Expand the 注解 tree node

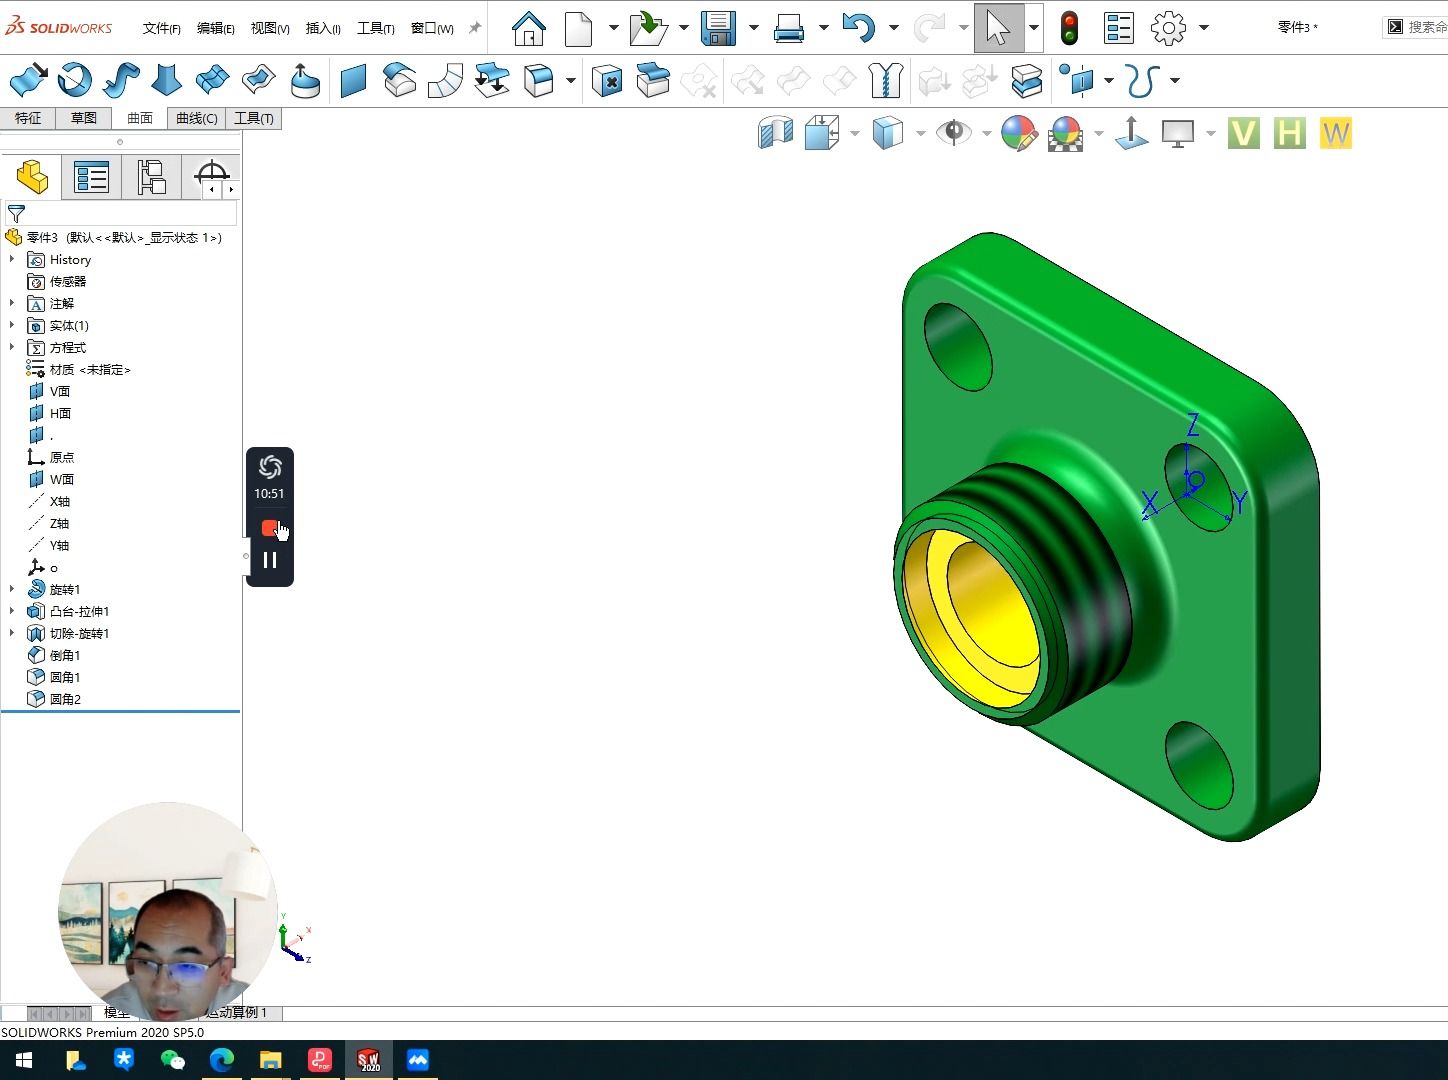tap(12, 303)
